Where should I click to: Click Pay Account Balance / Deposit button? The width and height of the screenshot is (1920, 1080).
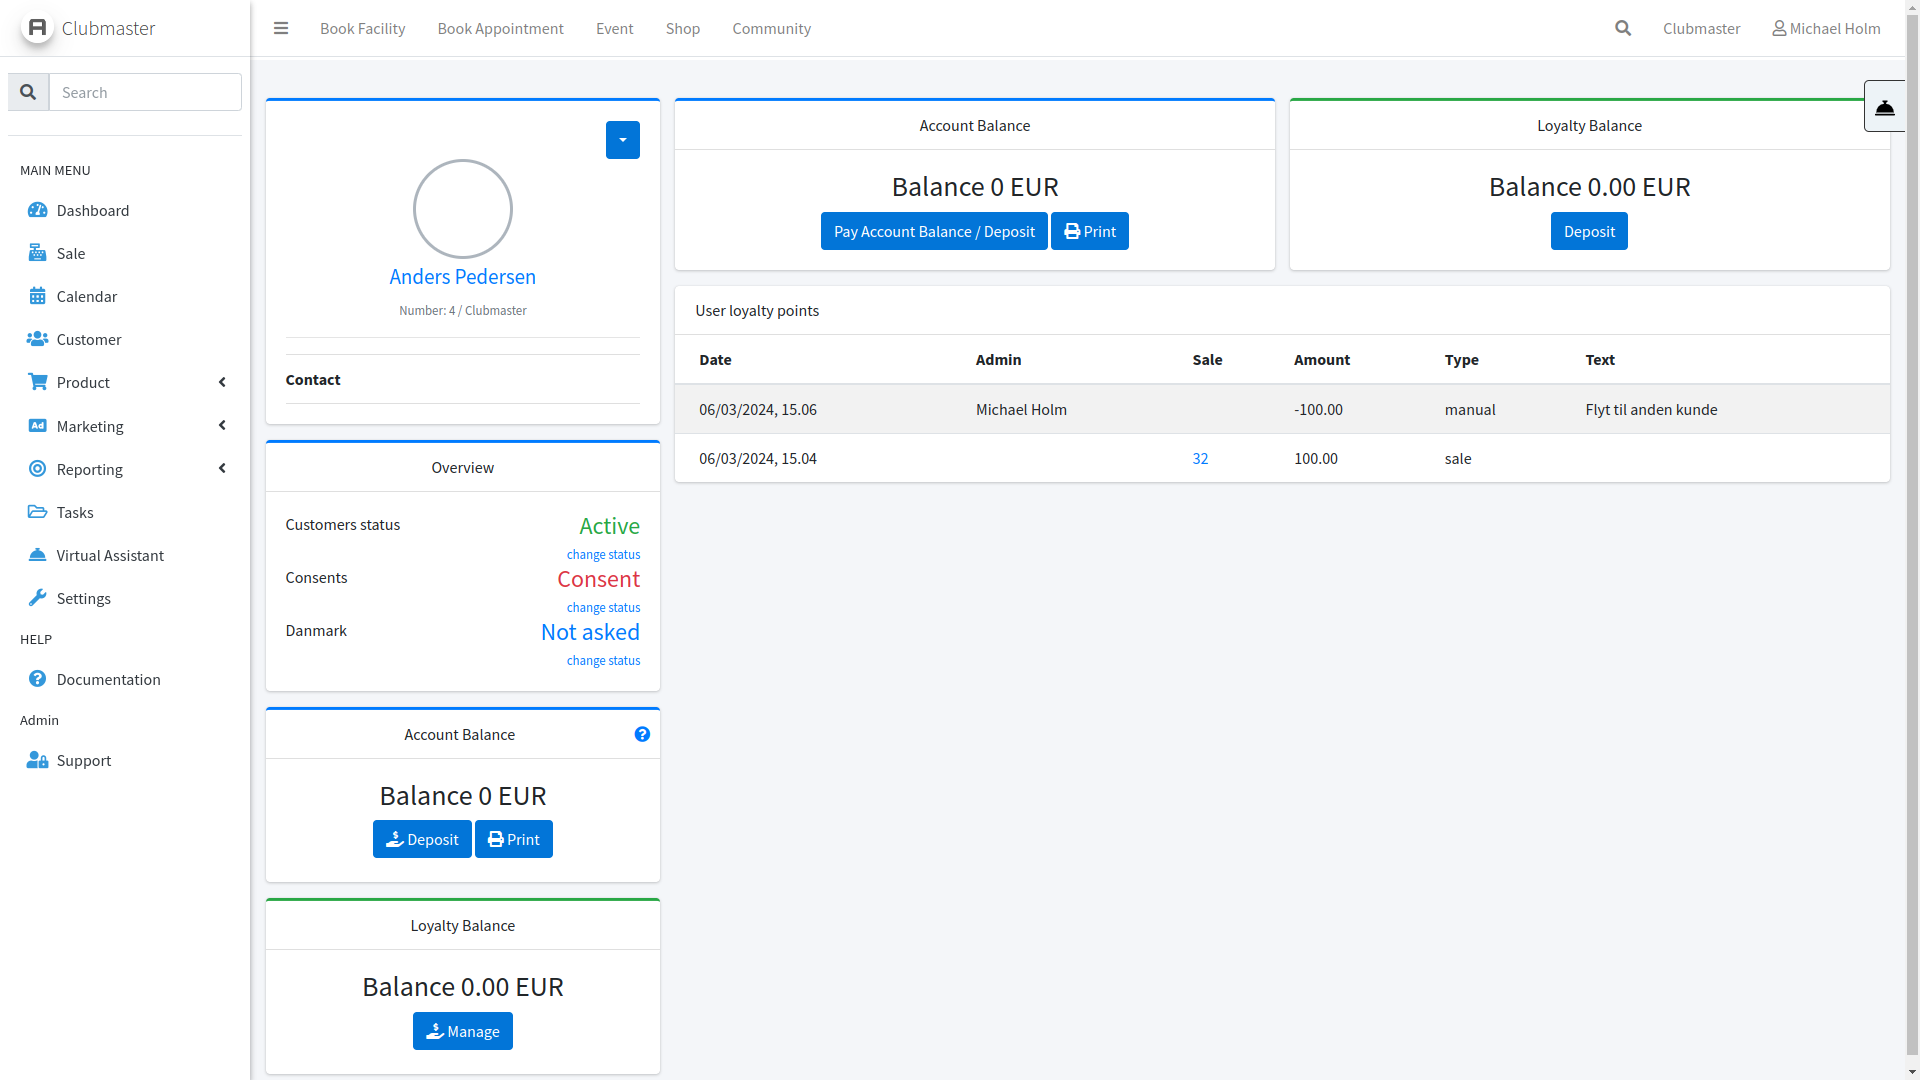pyautogui.click(x=934, y=231)
